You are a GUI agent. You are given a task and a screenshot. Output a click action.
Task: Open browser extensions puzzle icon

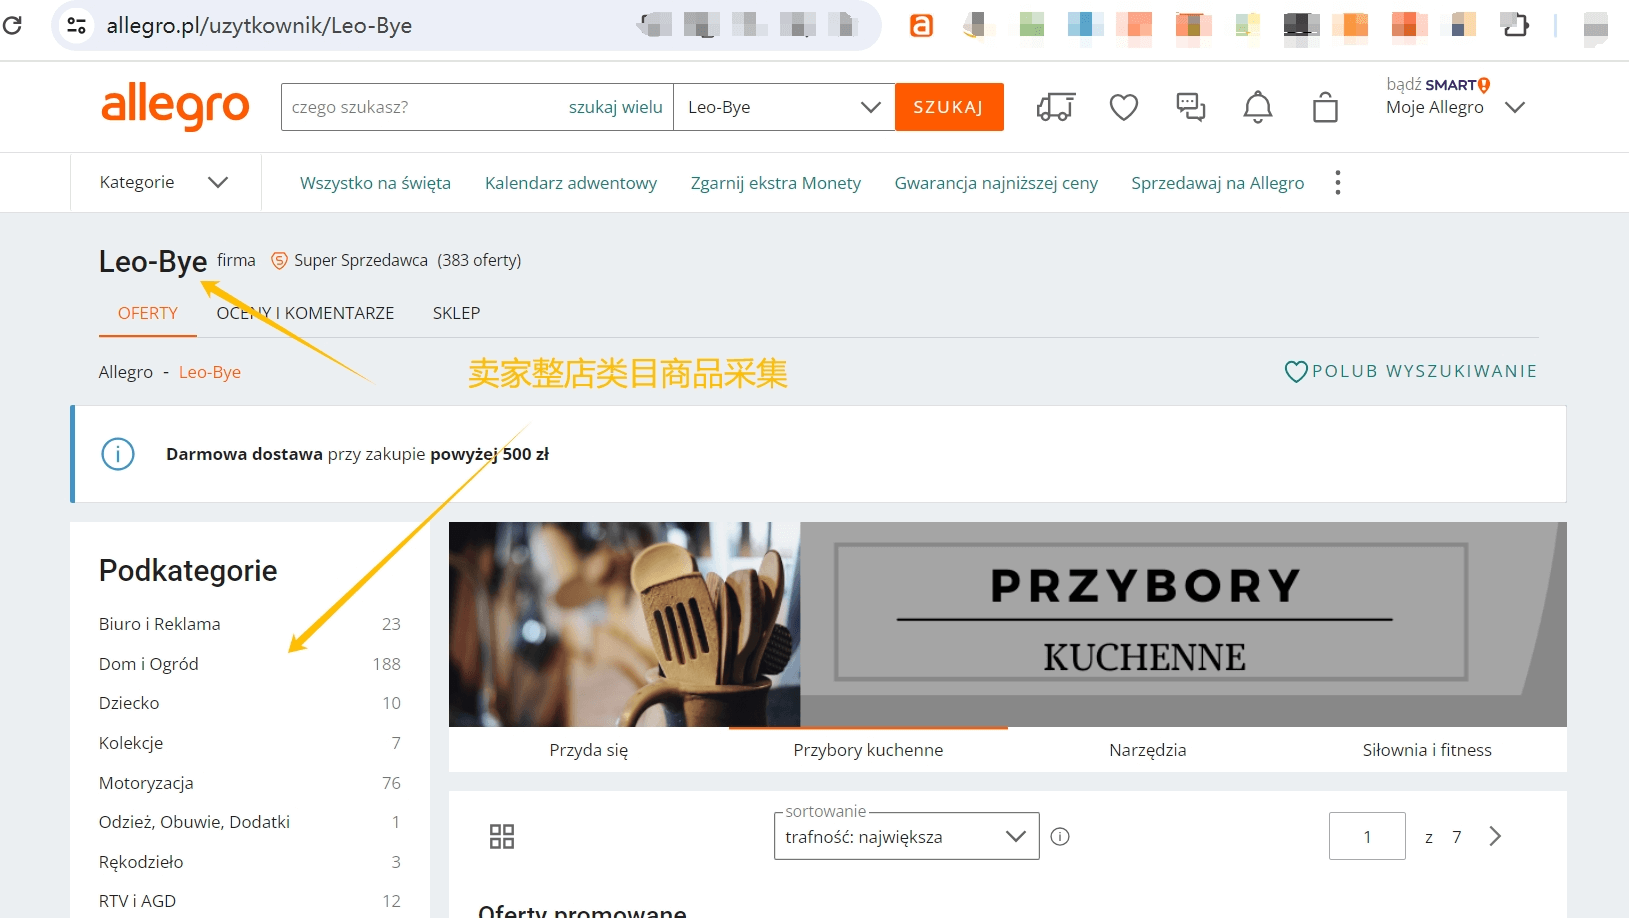coord(1515,25)
